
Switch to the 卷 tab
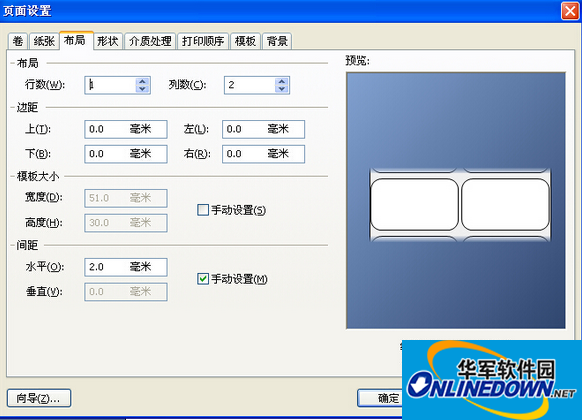[17, 41]
